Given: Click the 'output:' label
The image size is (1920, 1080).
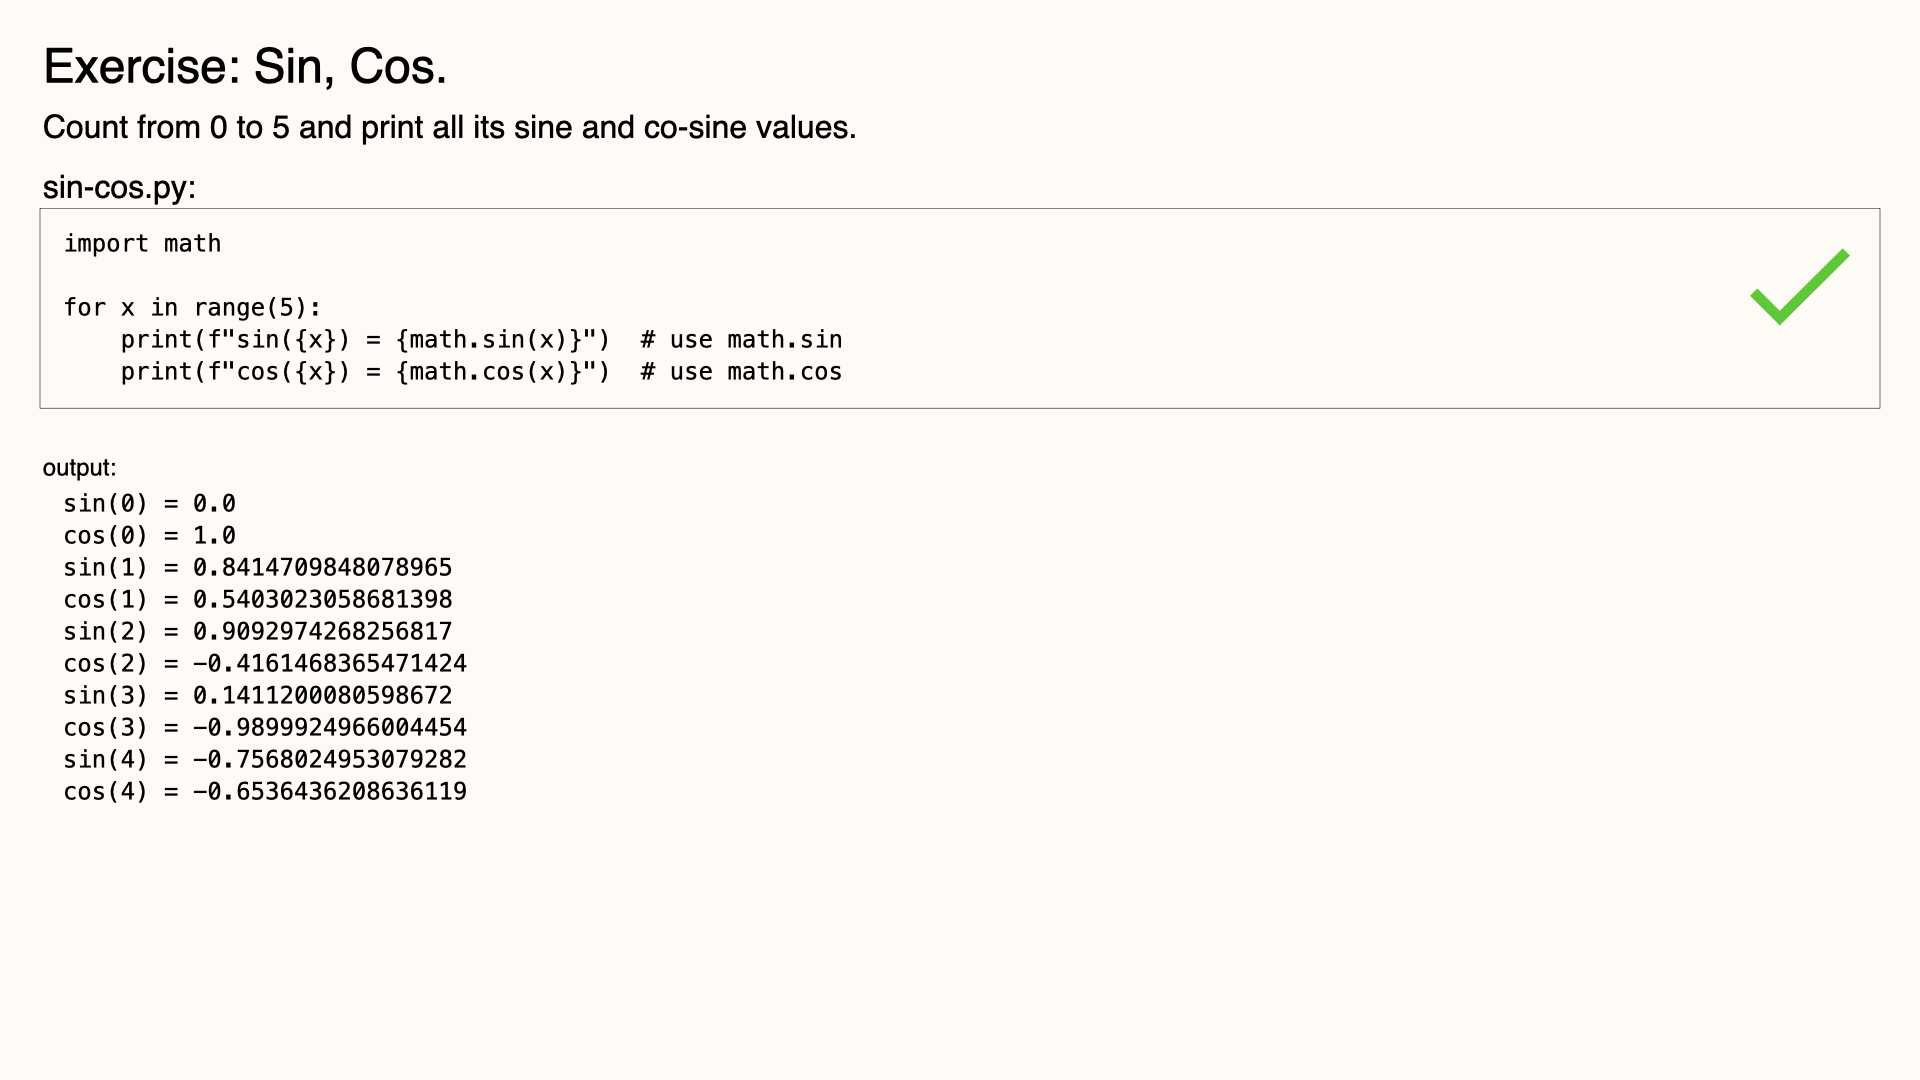Looking at the screenshot, I should [x=79, y=468].
